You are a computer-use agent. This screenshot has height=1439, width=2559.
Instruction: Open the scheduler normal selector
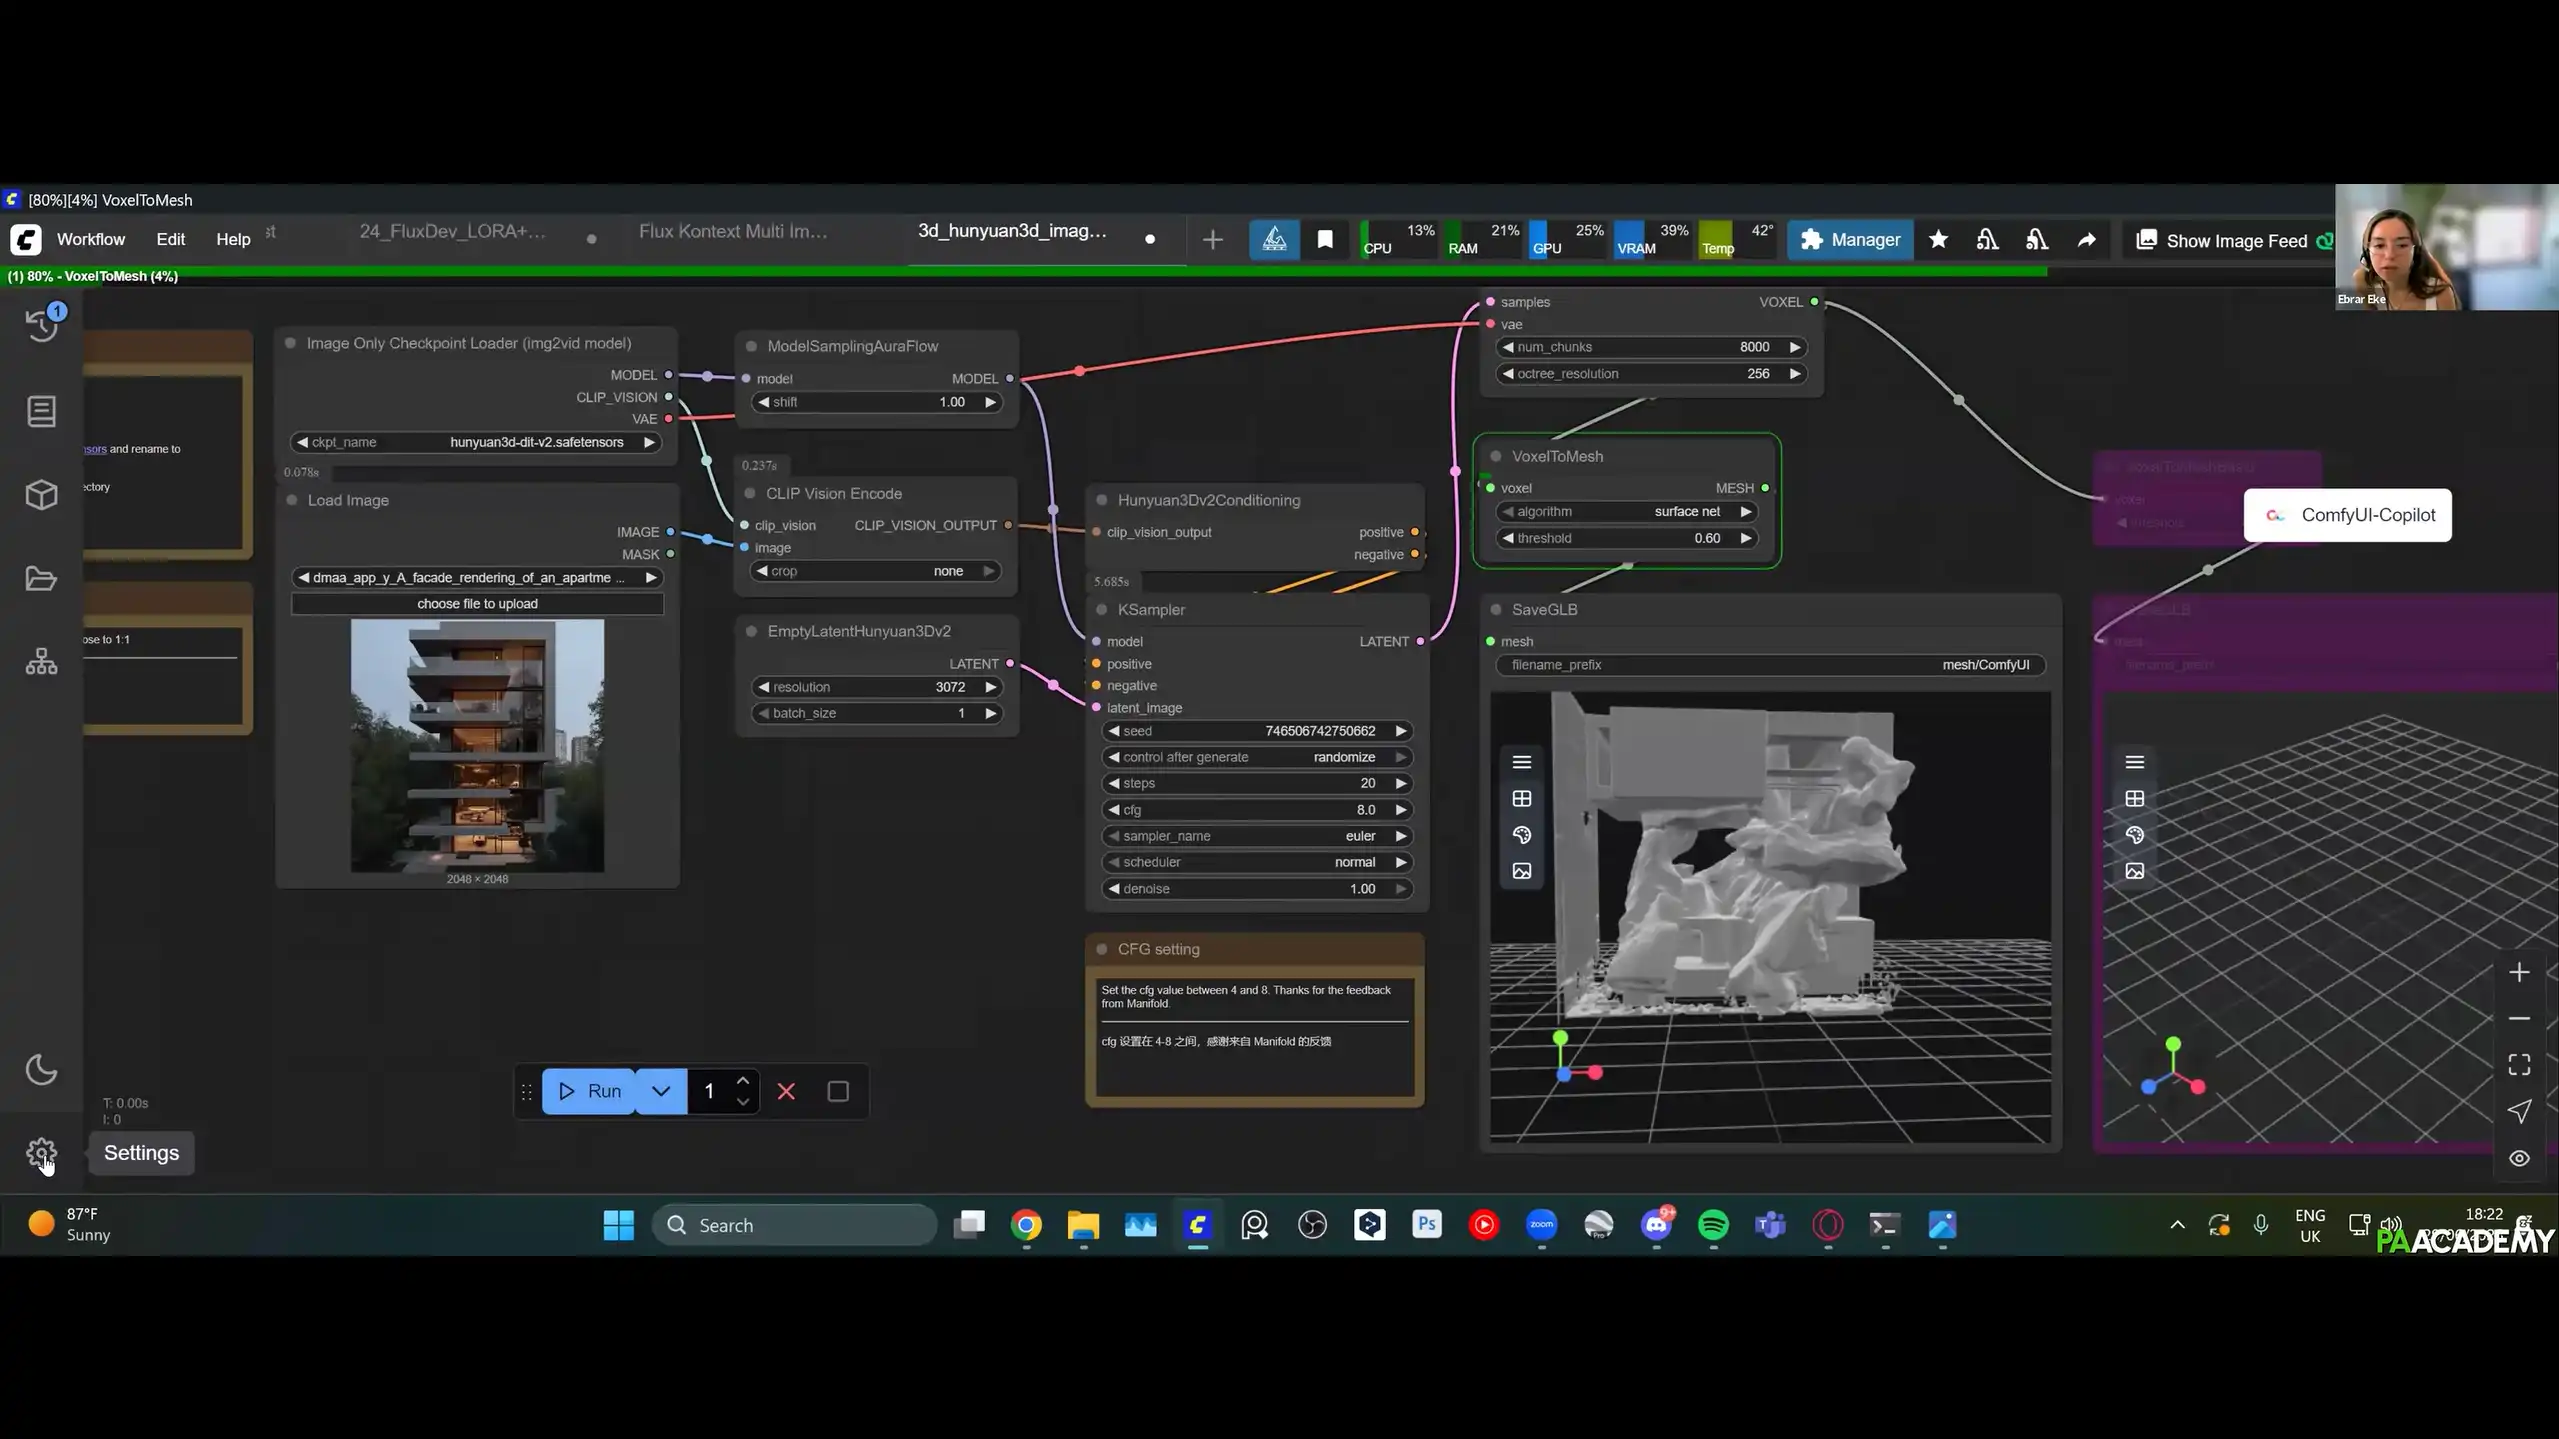tap(1256, 862)
